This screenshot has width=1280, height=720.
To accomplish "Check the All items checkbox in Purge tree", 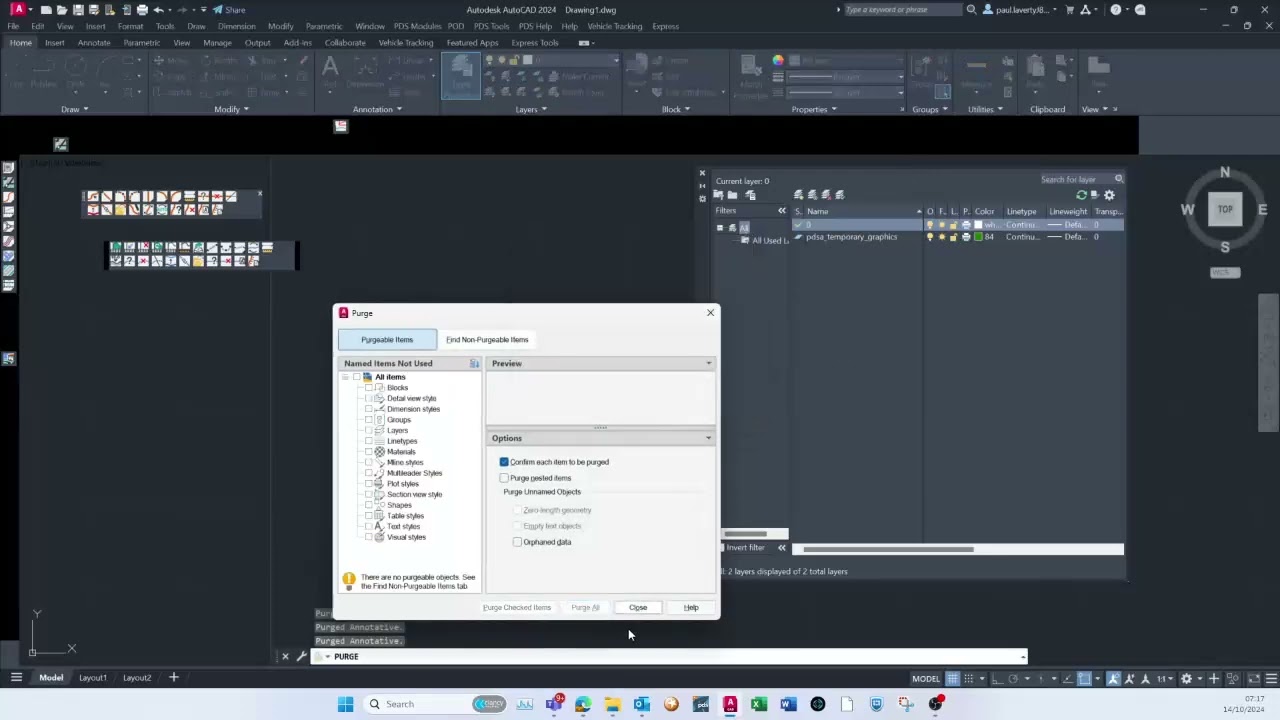I will (x=357, y=377).
